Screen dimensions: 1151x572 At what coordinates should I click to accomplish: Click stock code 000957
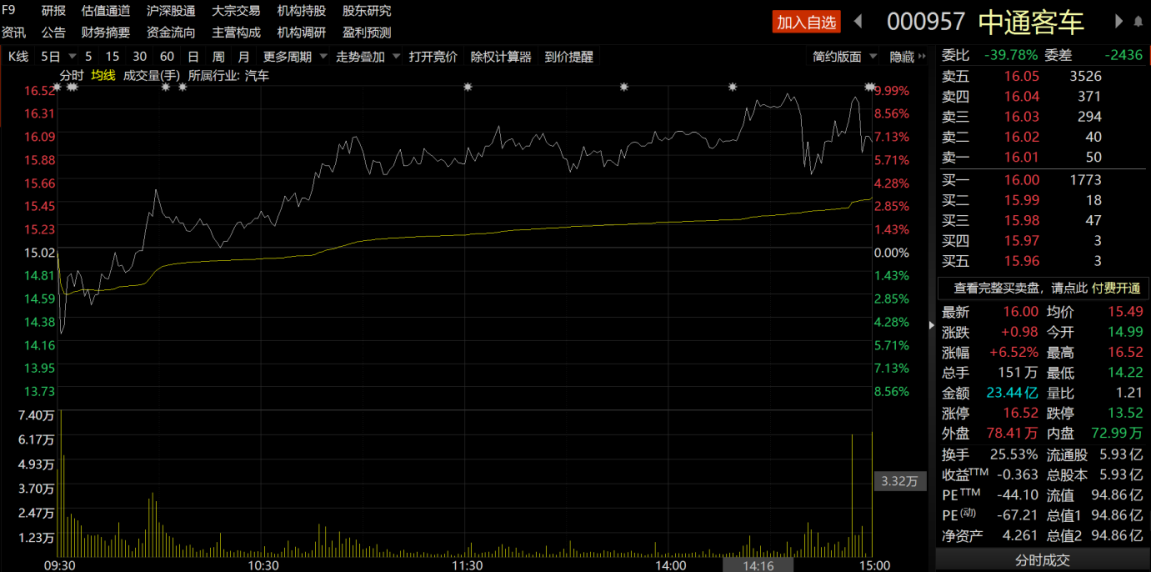tap(926, 22)
